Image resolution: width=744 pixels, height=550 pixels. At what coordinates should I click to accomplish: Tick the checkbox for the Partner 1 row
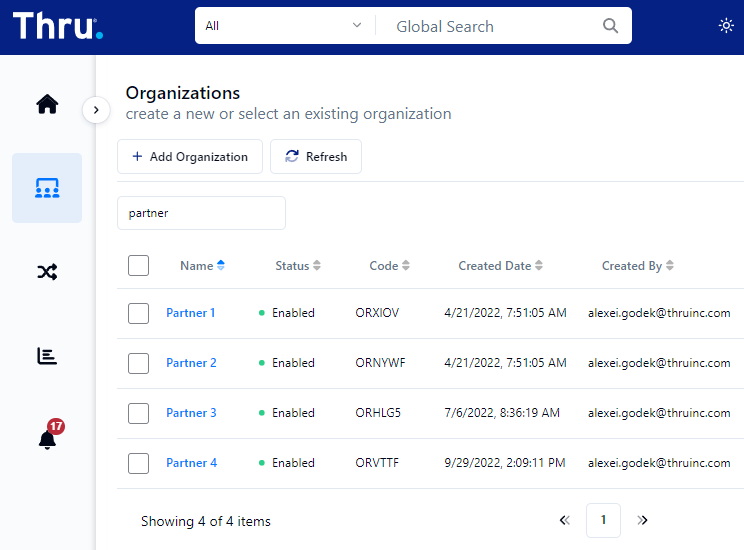tap(138, 313)
